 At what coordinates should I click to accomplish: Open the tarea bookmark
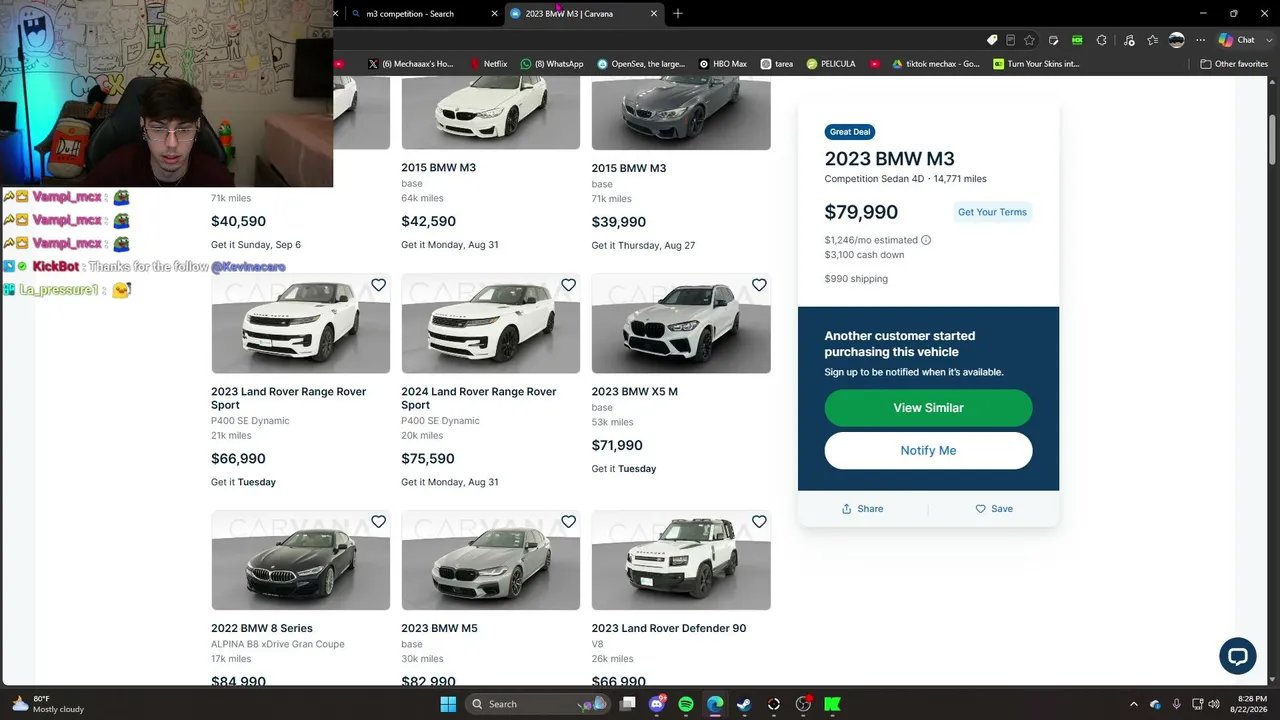pyautogui.click(x=777, y=64)
